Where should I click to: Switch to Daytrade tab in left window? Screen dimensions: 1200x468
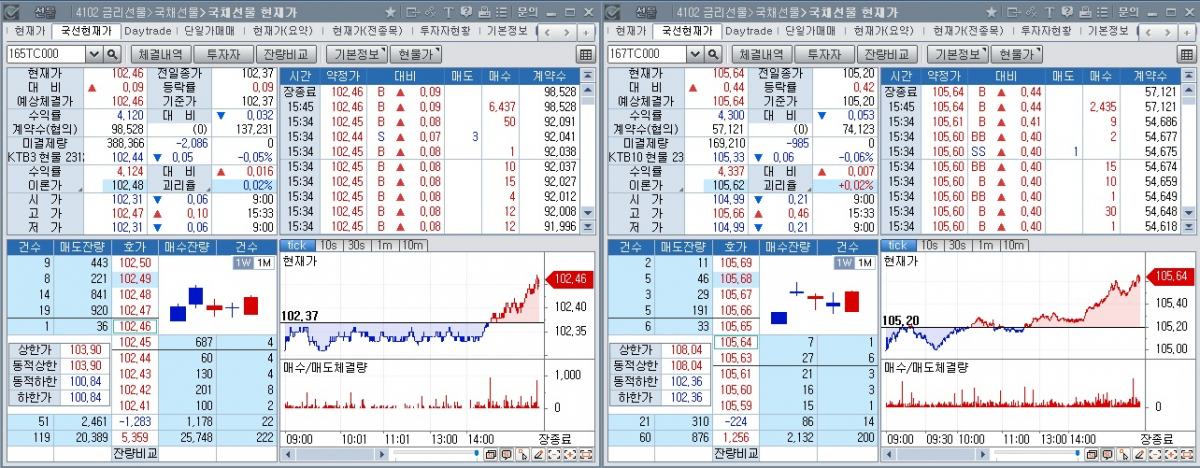click(x=149, y=31)
